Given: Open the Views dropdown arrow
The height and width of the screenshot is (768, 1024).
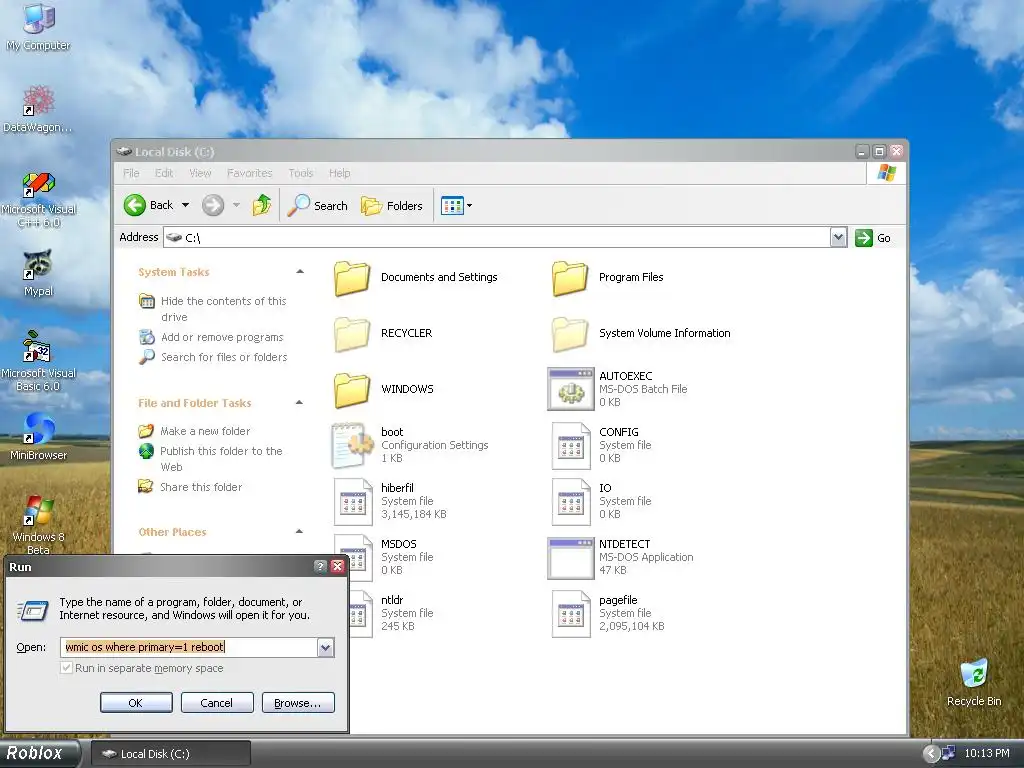Looking at the screenshot, I should [469, 206].
